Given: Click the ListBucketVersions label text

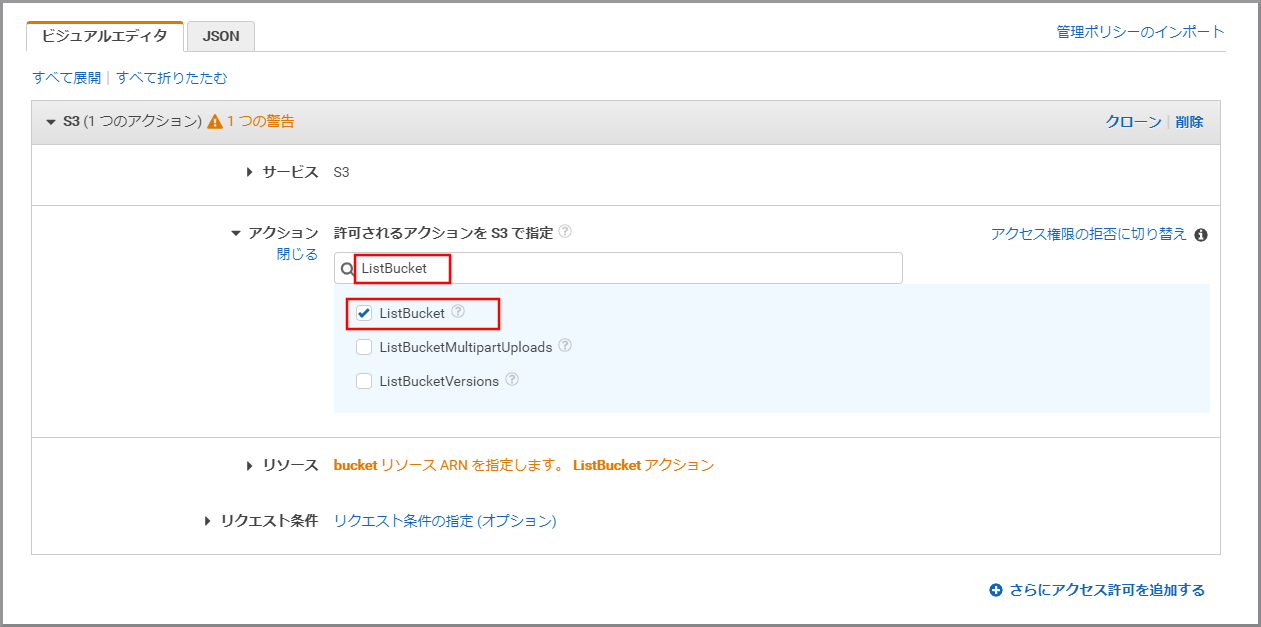Looking at the screenshot, I should coord(439,381).
